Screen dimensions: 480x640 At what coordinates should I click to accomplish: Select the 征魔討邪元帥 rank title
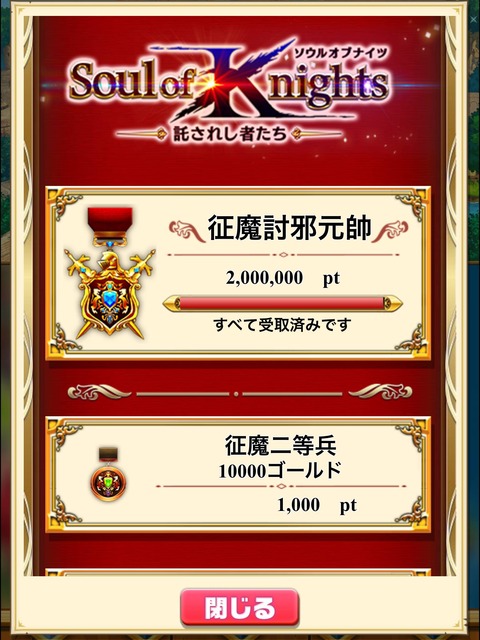pyautogui.click(x=289, y=228)
